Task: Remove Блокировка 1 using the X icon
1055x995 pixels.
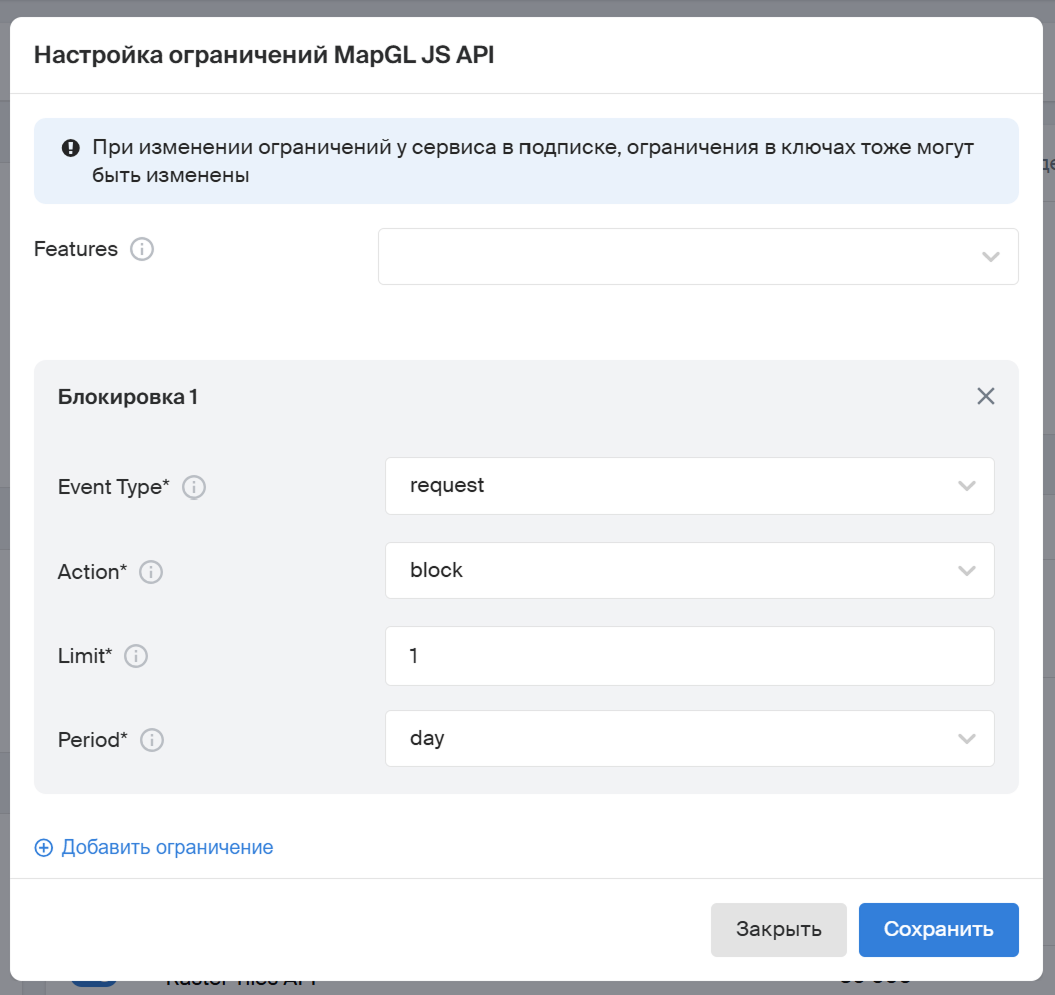Action: coord(985,396)
